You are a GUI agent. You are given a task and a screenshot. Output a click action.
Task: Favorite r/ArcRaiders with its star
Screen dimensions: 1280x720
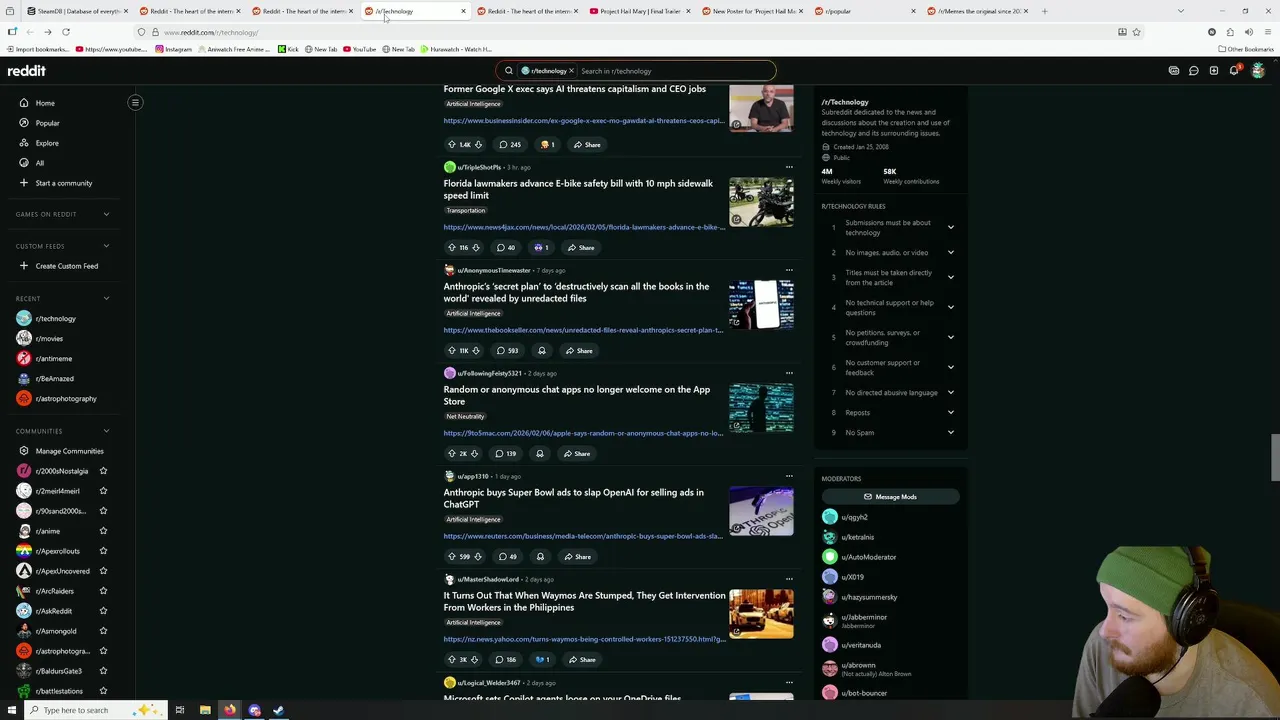tap(103, 591)
